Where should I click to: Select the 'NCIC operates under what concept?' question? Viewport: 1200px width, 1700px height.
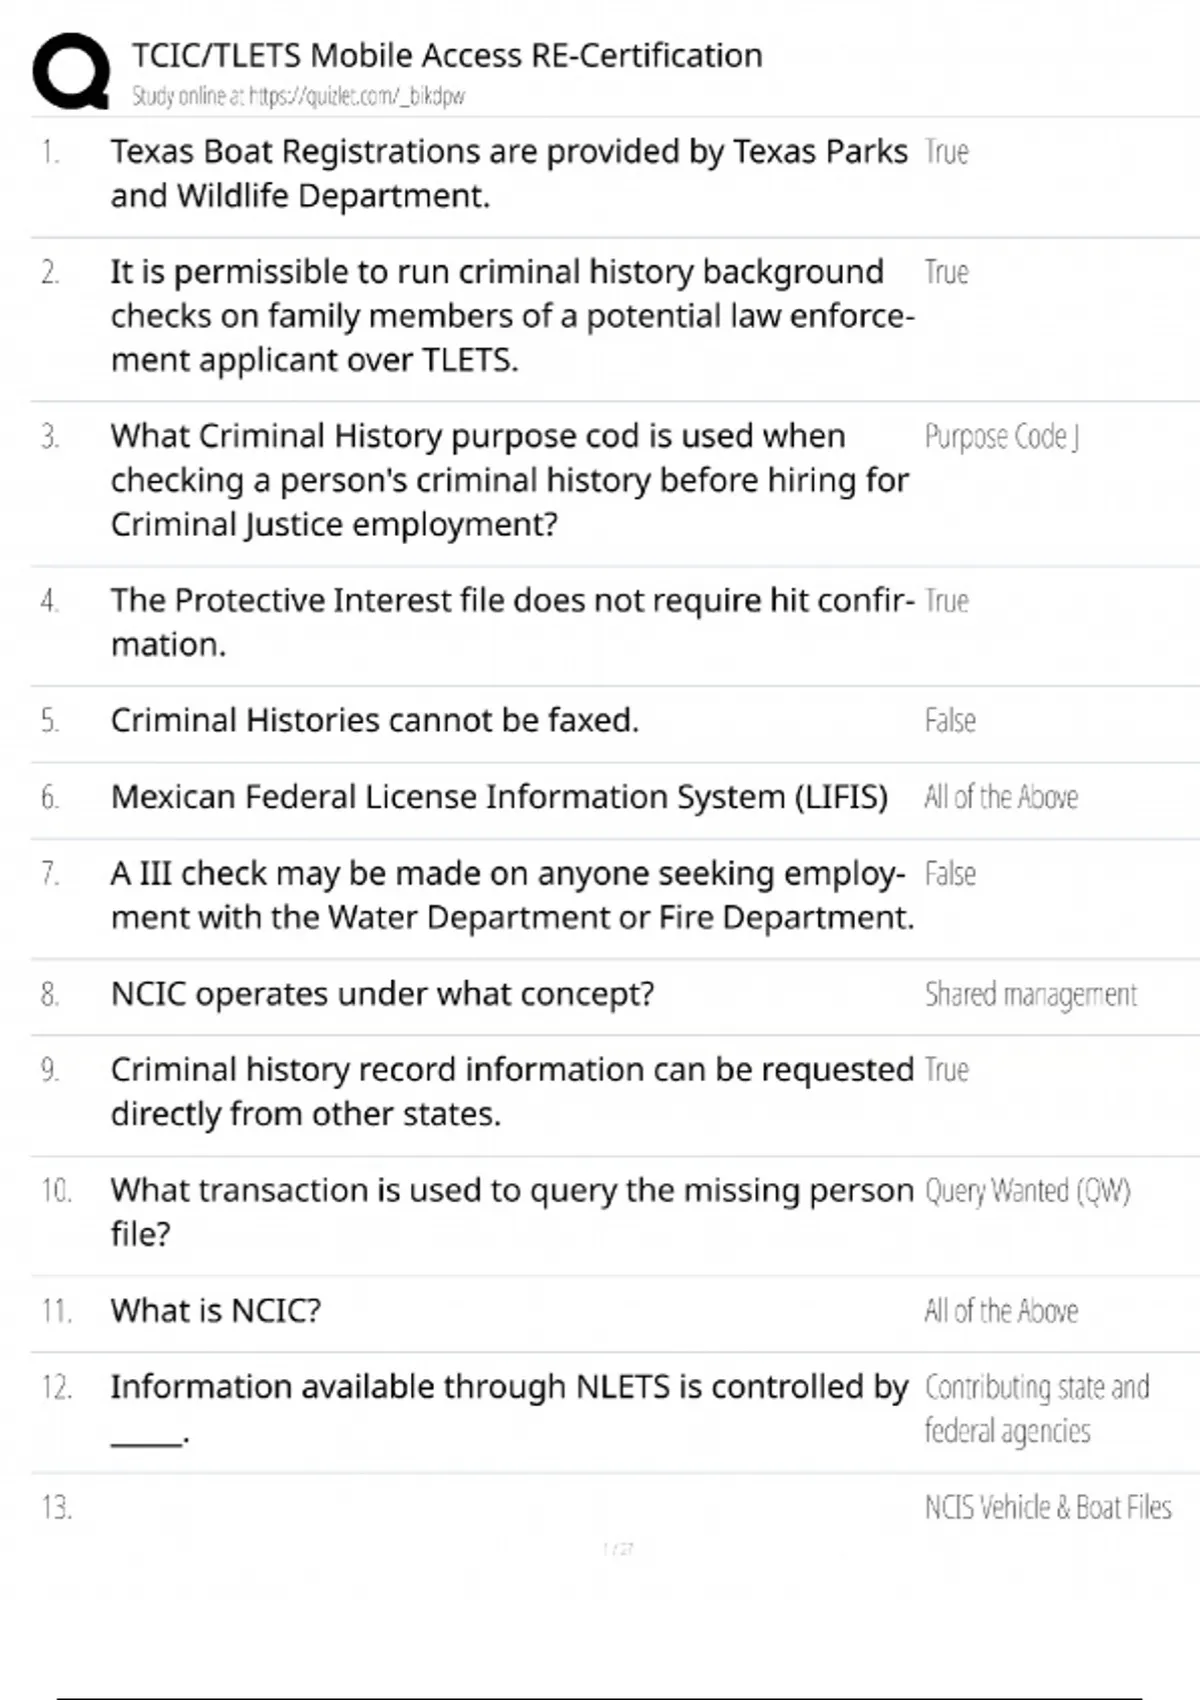(382, 994)
